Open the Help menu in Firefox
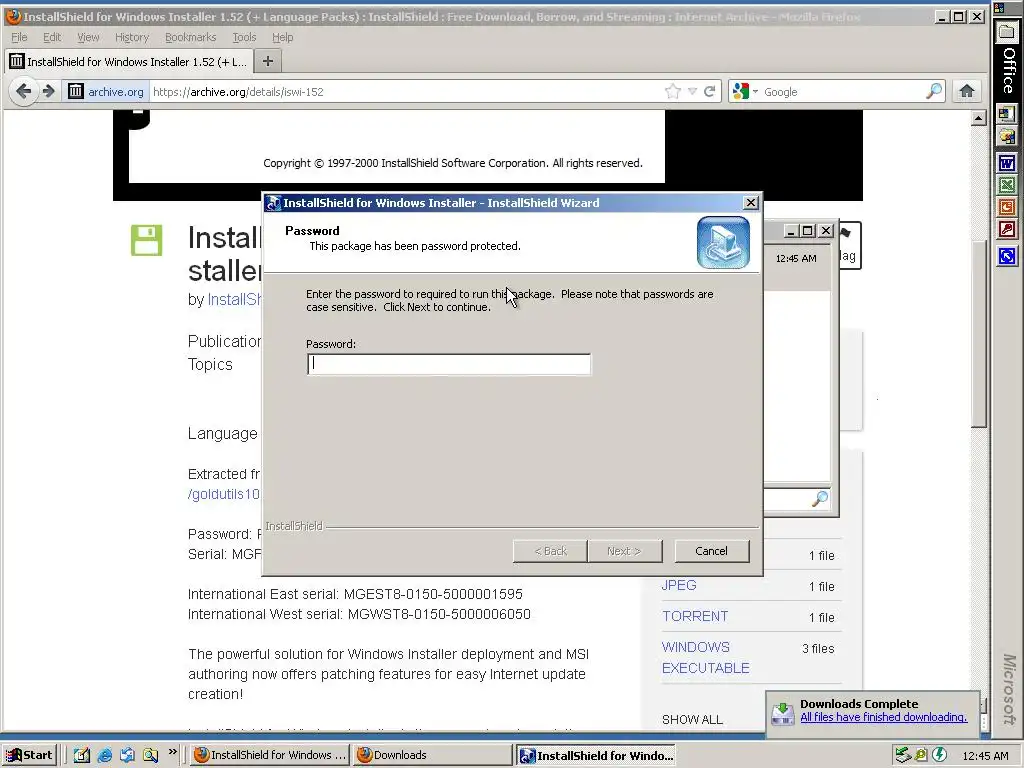 click(x=282, y=37)
